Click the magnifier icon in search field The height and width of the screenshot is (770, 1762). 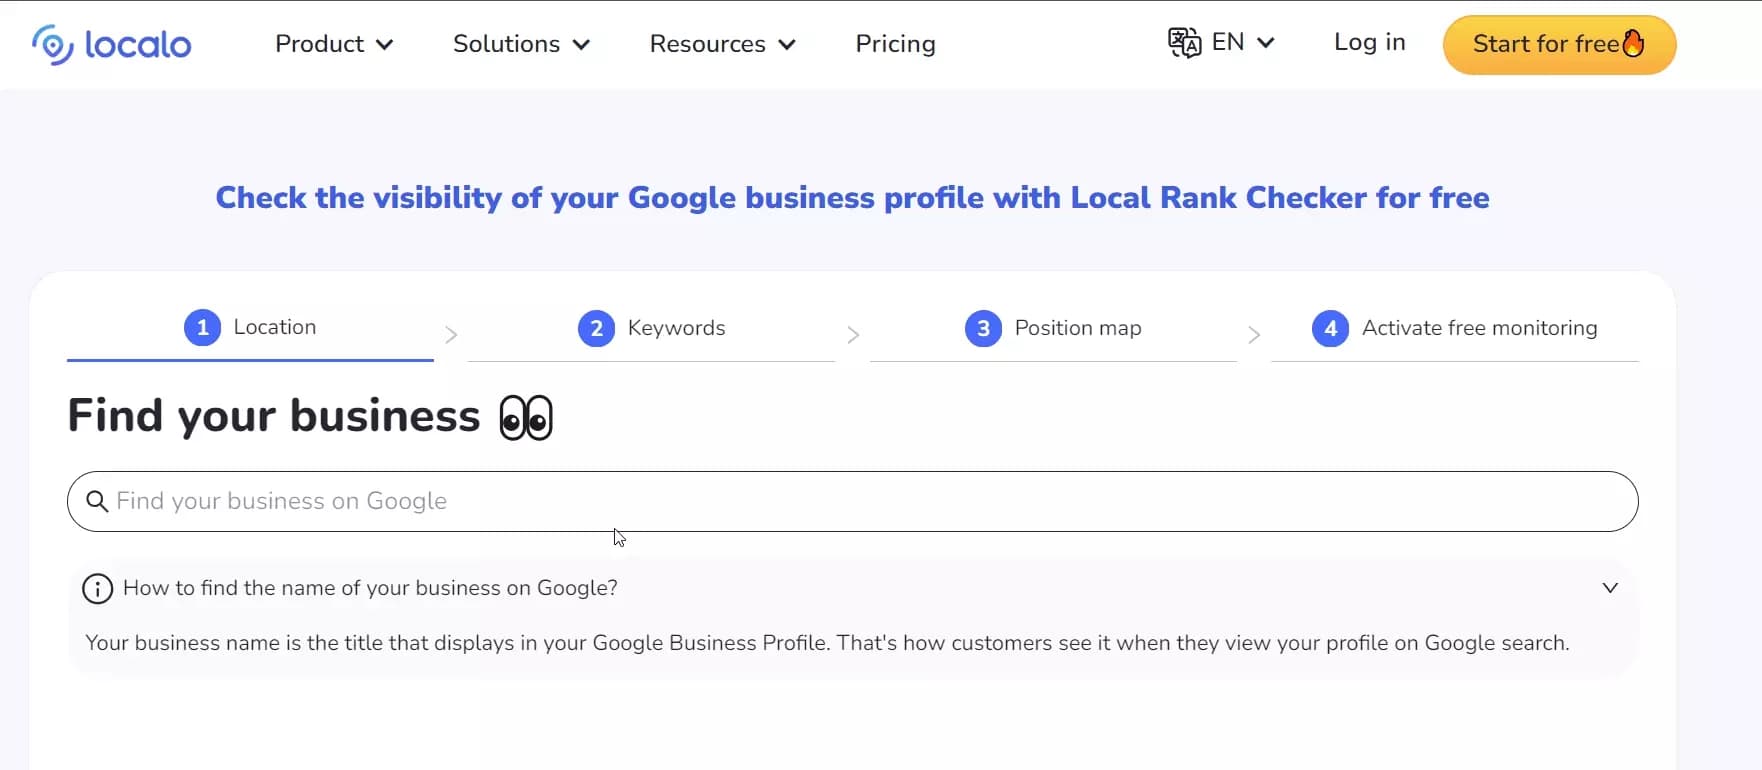(x=97, y=501)
